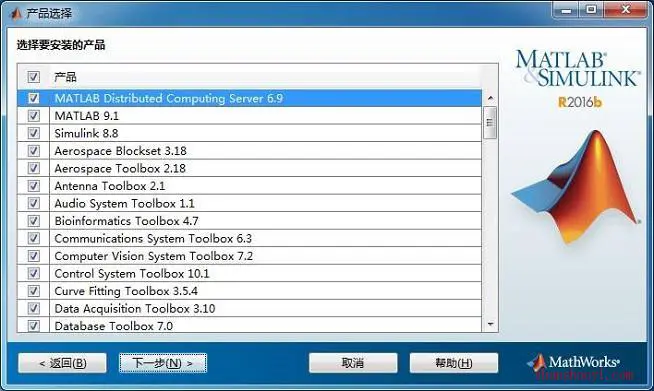This screenshot has width=654, height=391.
Task: Click the MATLAB icon in title bar
Action: 15,13
